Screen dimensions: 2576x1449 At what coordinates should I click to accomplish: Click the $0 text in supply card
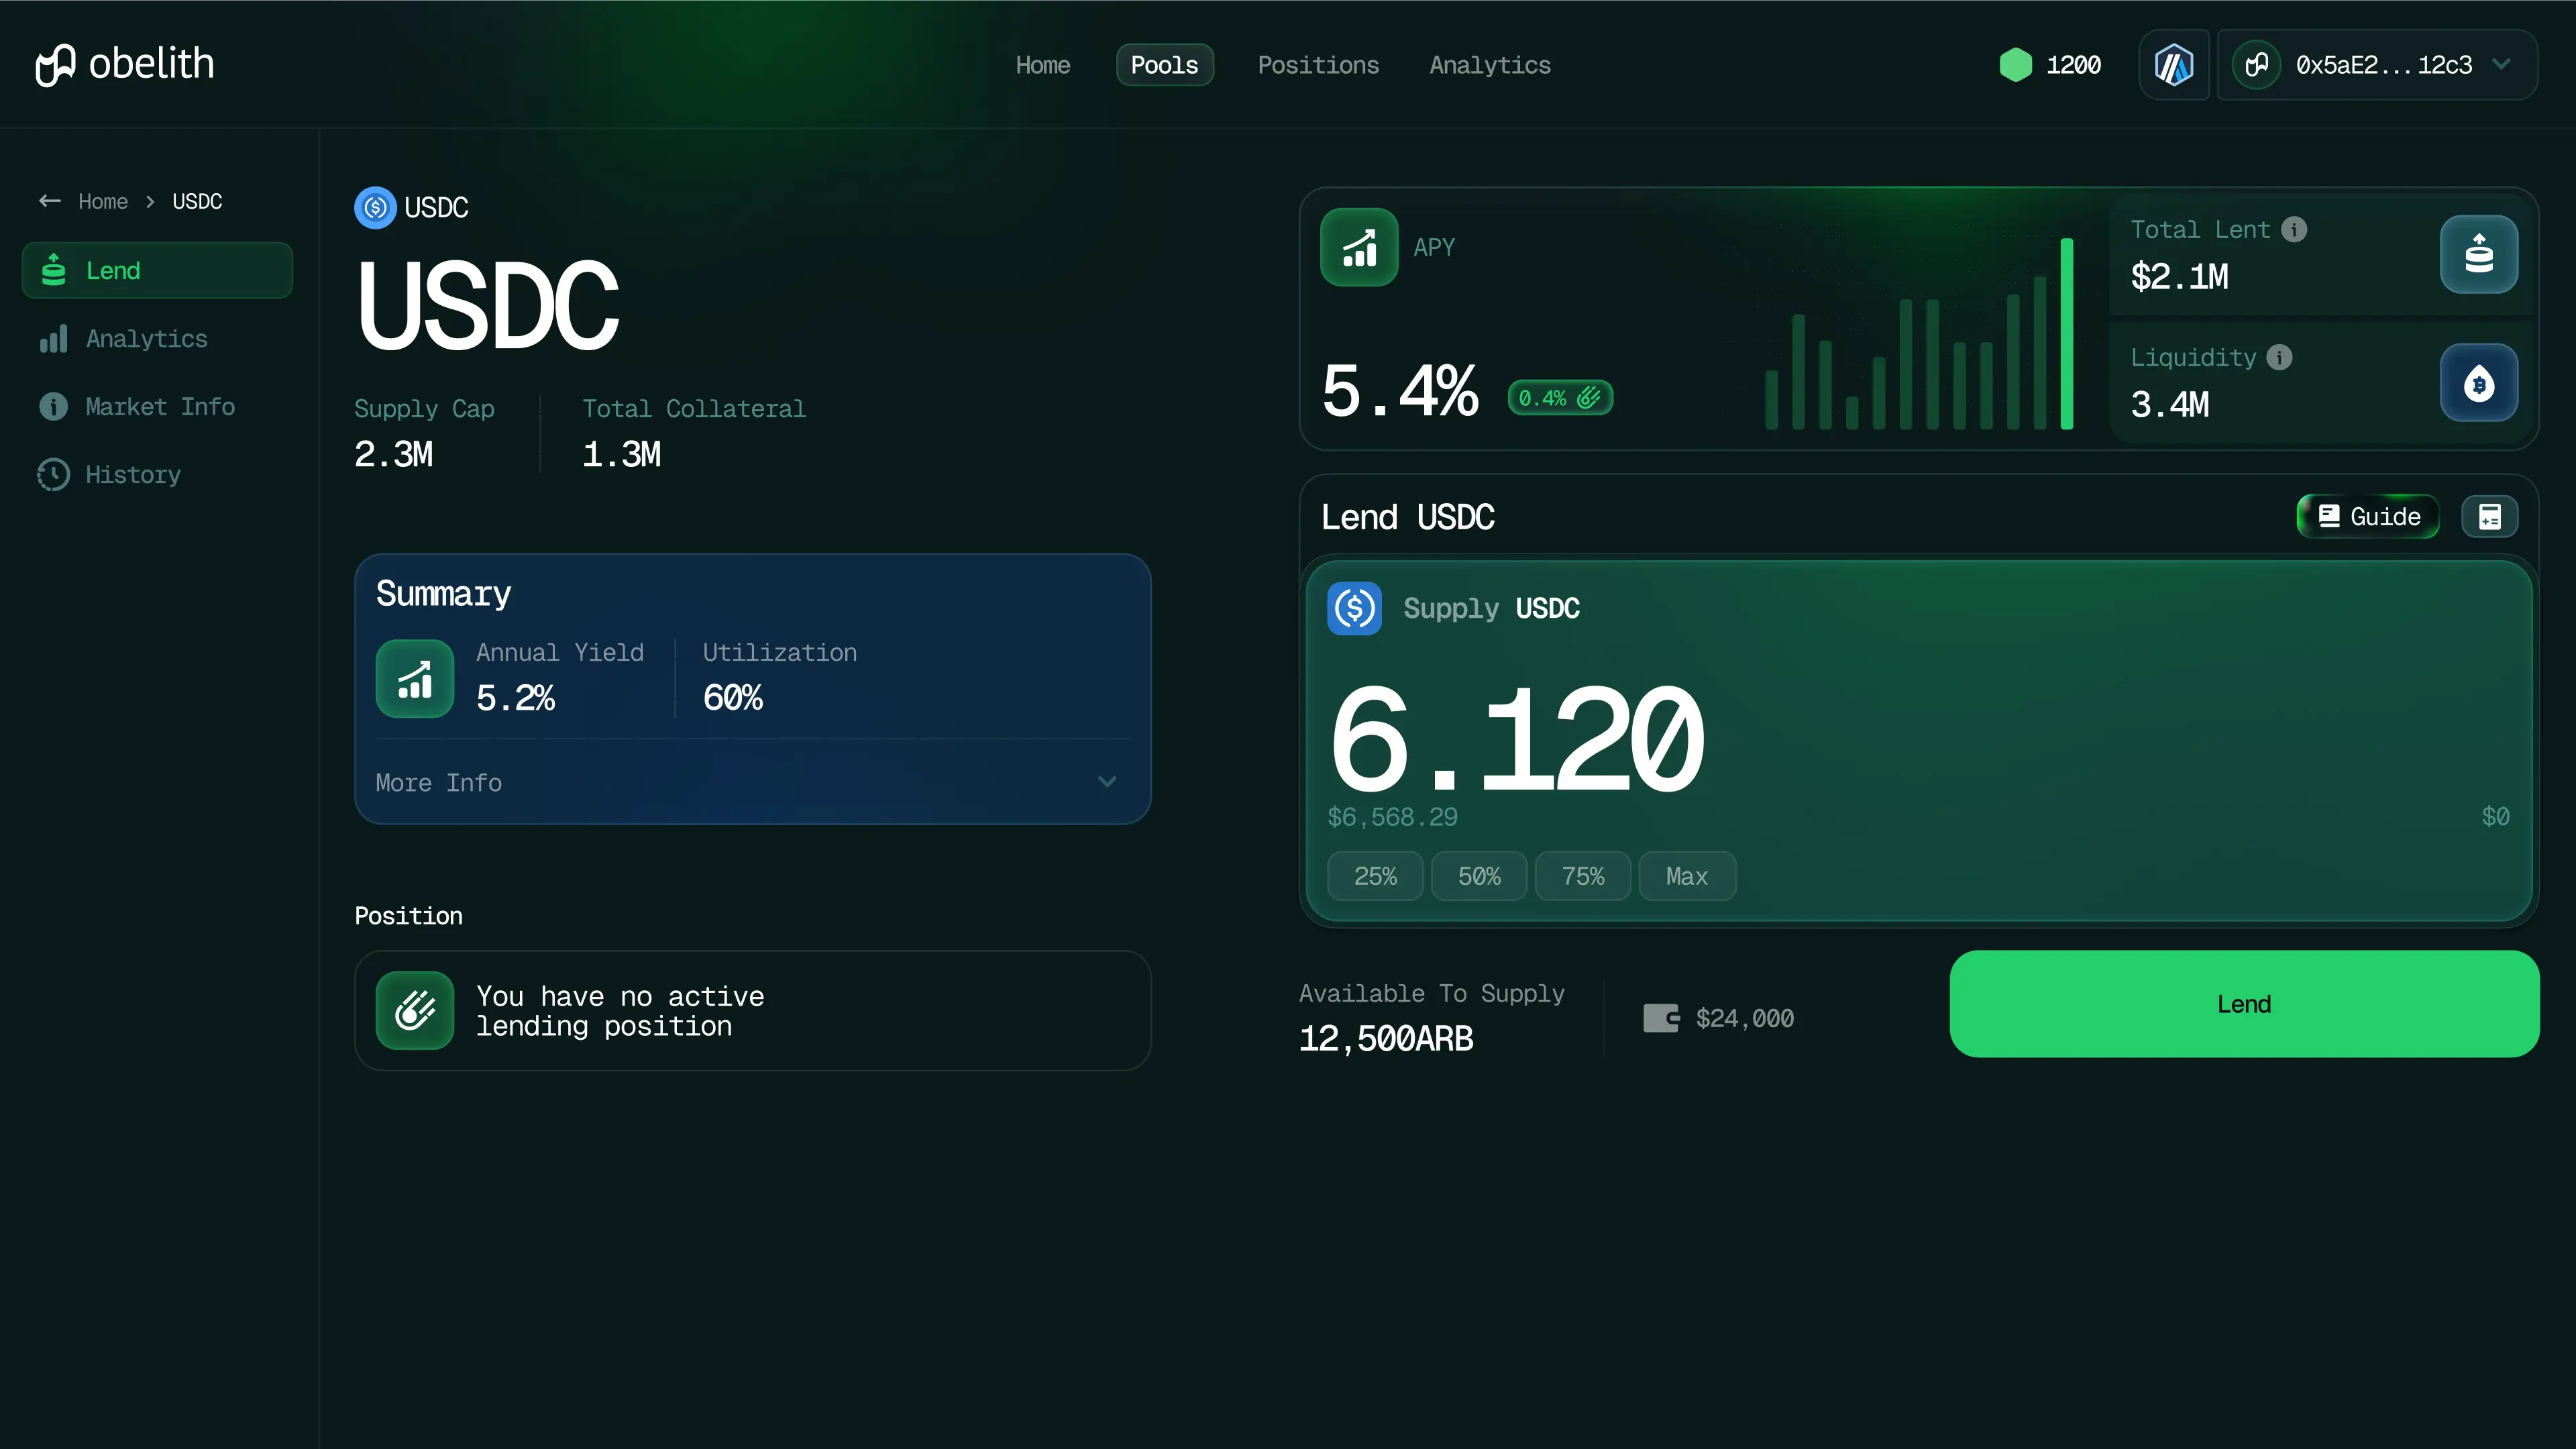click(2495, 817)
